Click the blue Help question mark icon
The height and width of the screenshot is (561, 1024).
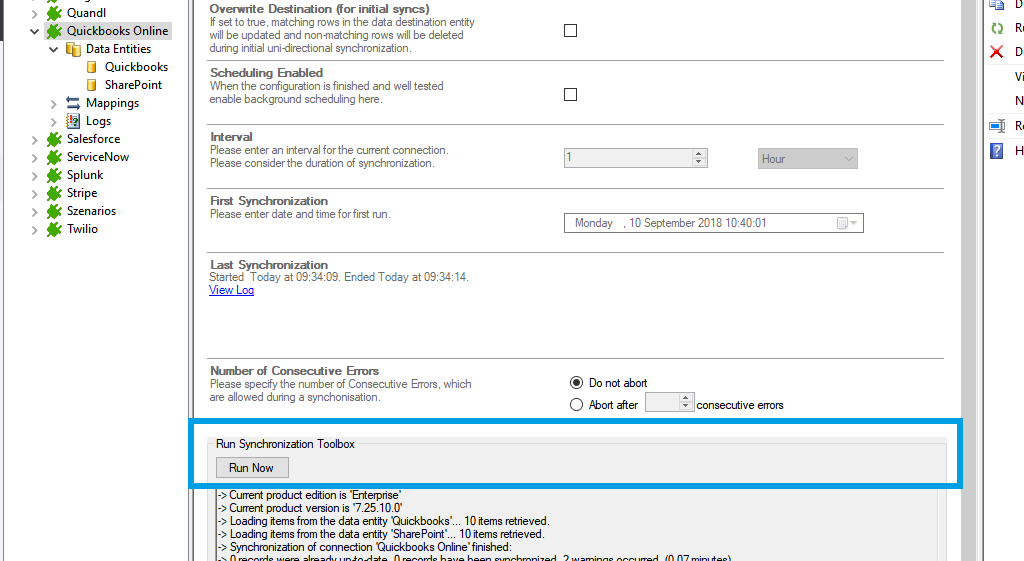click(x=997, y=151)
